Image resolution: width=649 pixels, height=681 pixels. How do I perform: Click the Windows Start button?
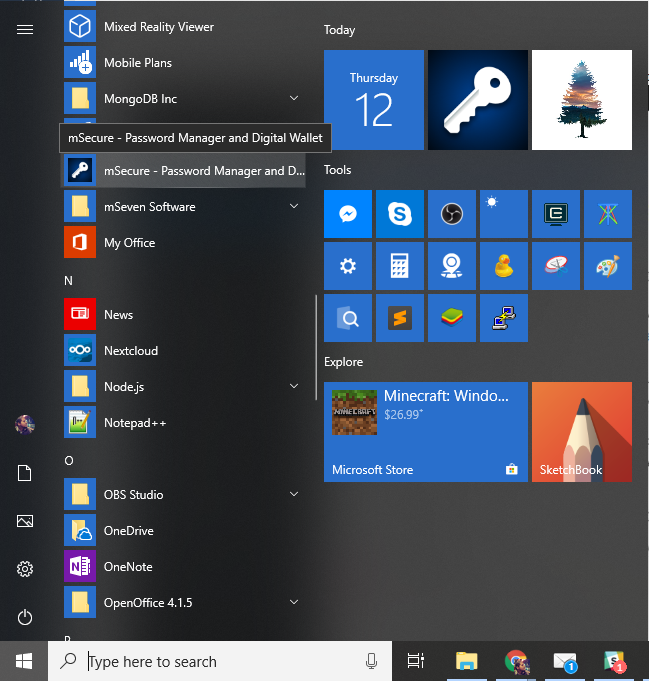(x=24, y=661)
